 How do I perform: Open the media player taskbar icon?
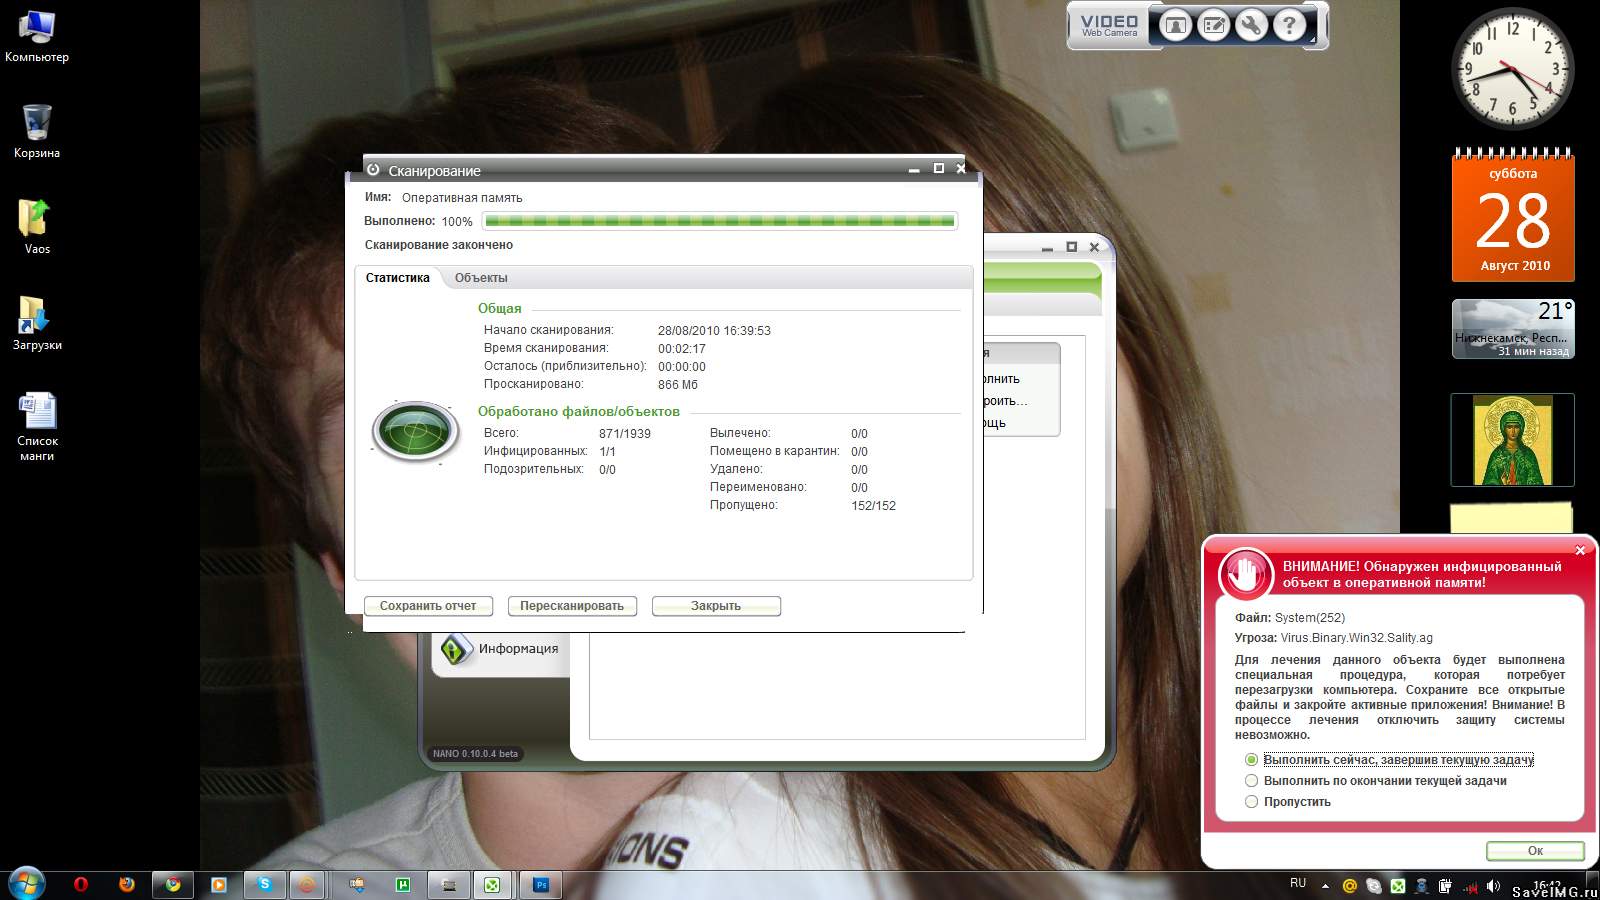[x=218, y=884]
